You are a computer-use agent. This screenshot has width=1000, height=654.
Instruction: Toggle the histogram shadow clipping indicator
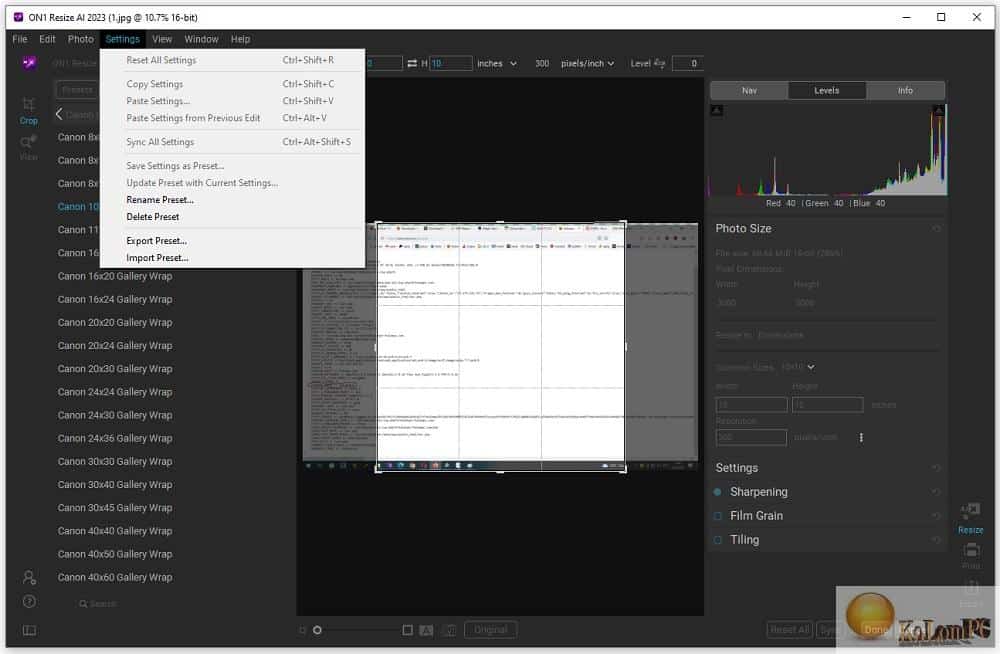[x=717, y=110]
